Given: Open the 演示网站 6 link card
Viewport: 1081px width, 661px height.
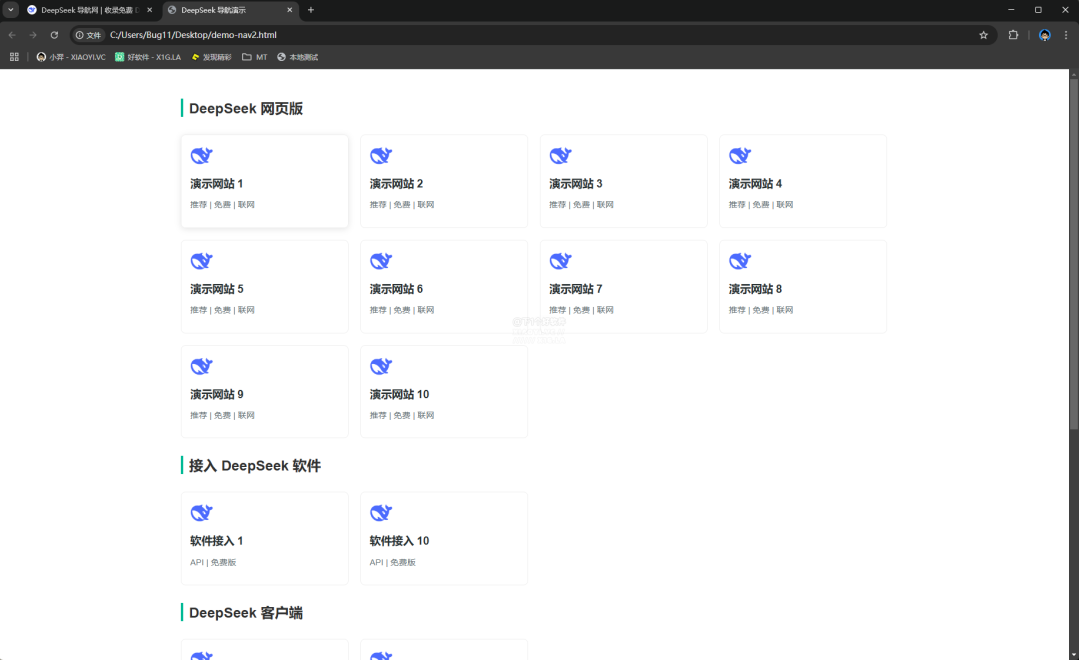Looking at the screenshot, I should 443,287.
